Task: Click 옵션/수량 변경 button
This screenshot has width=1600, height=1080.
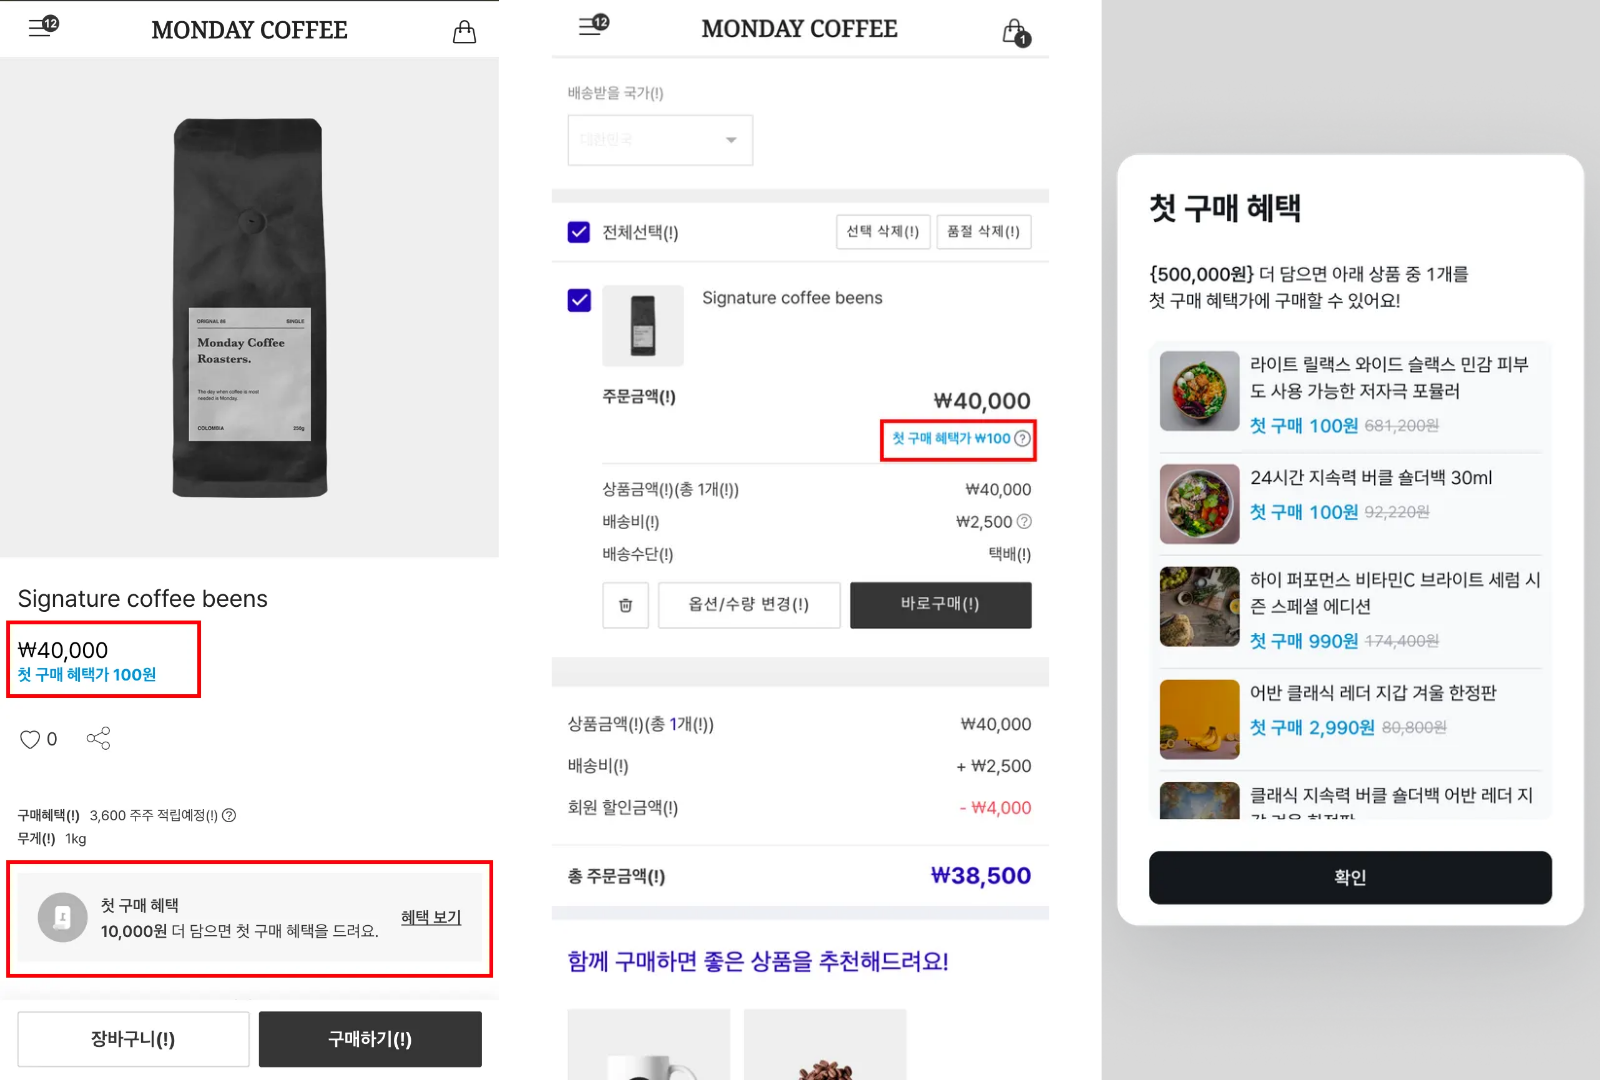Action: (x=749, y=605)
